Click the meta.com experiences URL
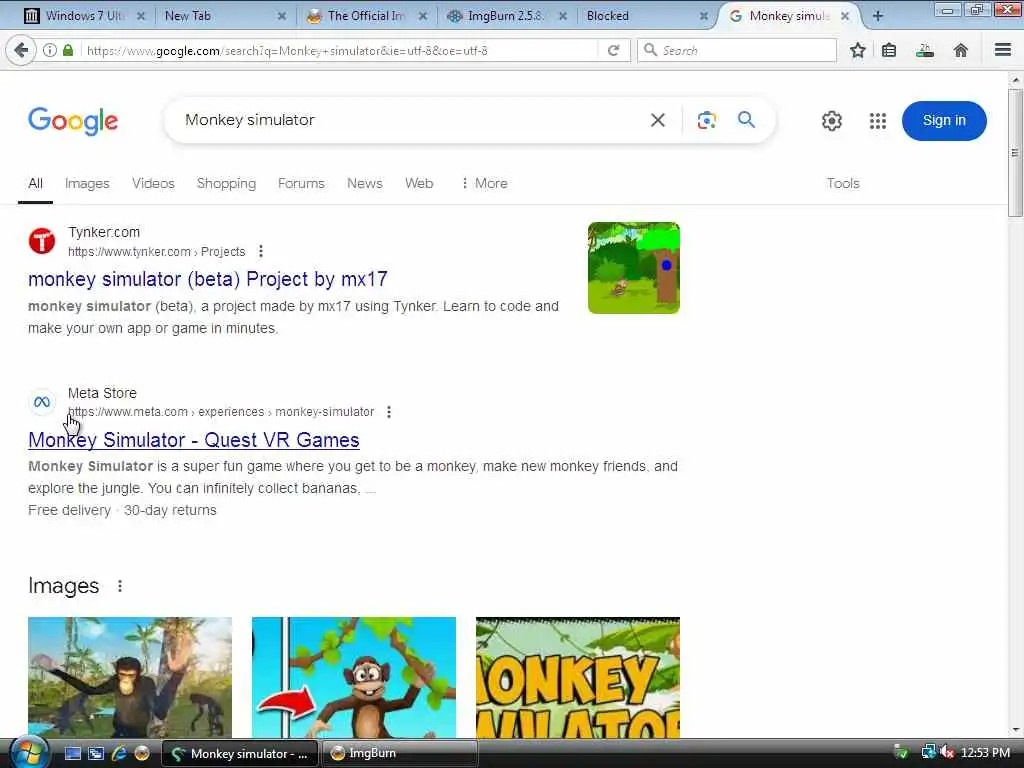This screenshot has height=768, width=1024. pos(221,412)
